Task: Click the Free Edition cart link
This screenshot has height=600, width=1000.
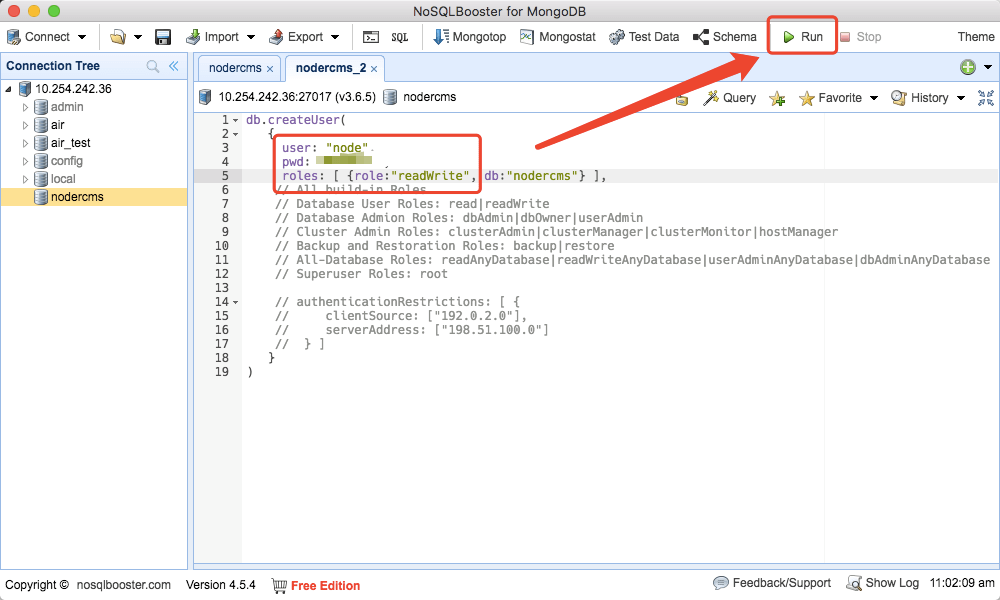Action: click(316, 585)
